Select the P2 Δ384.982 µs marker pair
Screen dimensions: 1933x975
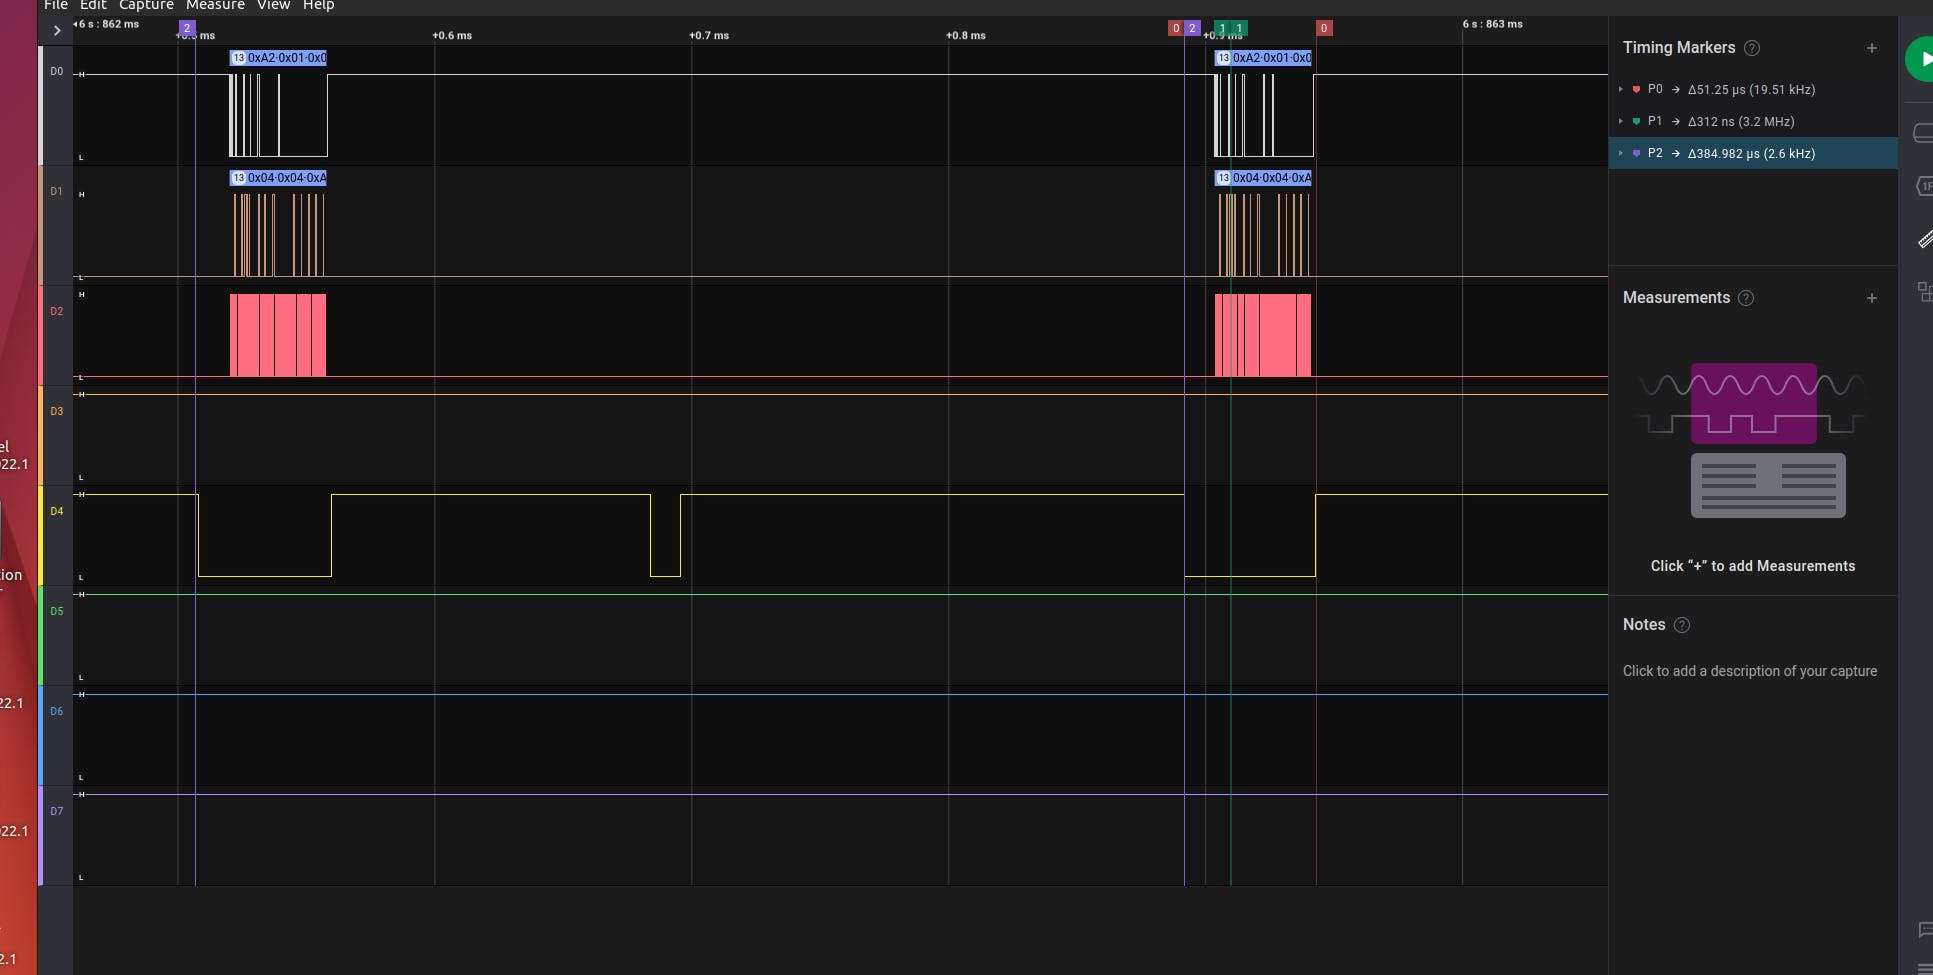pyautogui.click(x=1753, y=153)
